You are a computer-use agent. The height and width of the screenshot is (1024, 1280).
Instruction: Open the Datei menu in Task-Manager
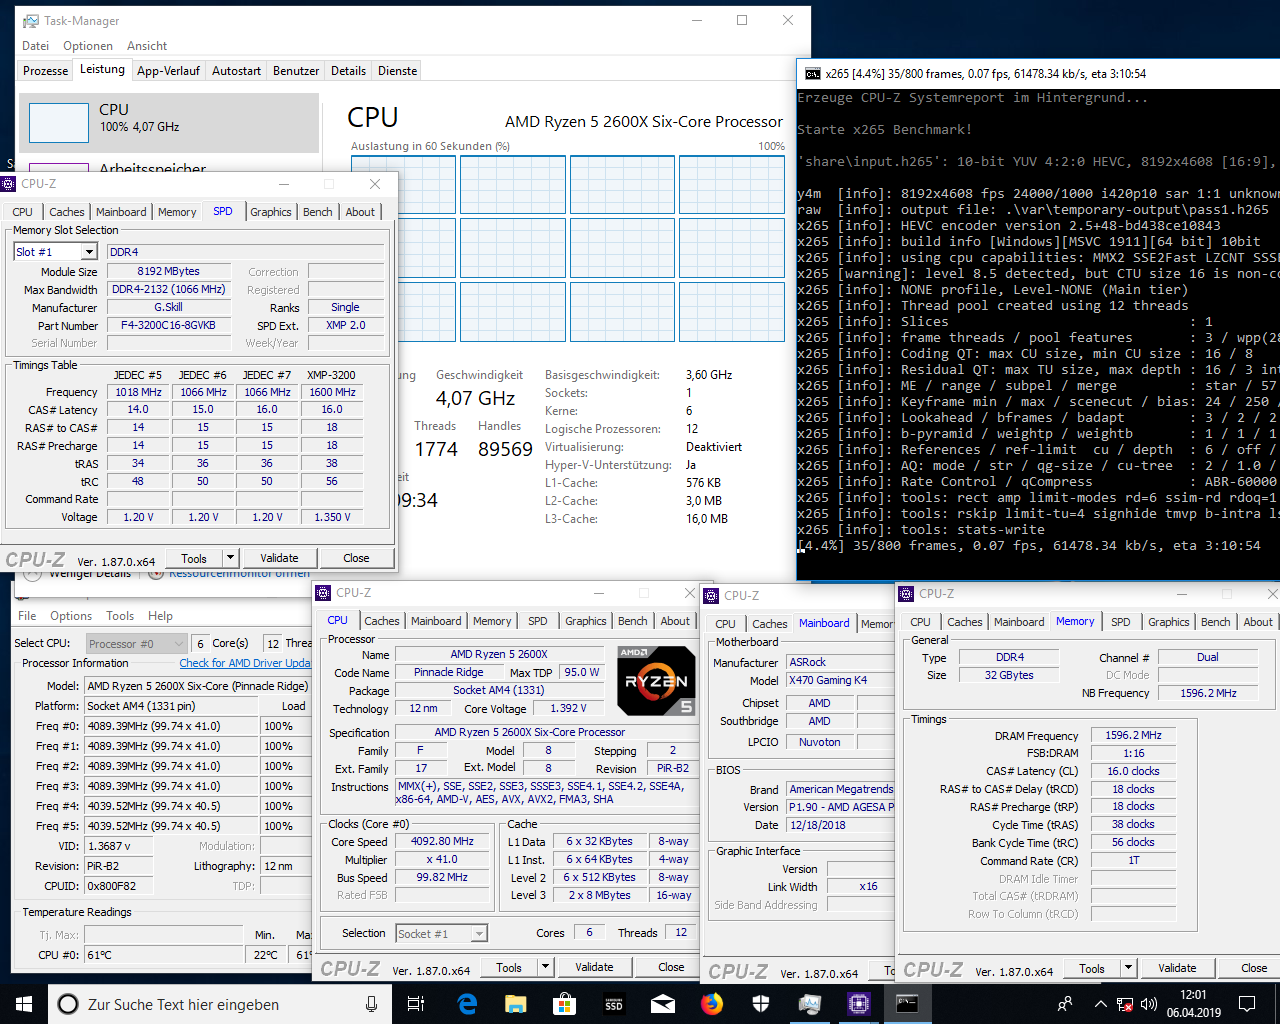[x=35, y=46]
